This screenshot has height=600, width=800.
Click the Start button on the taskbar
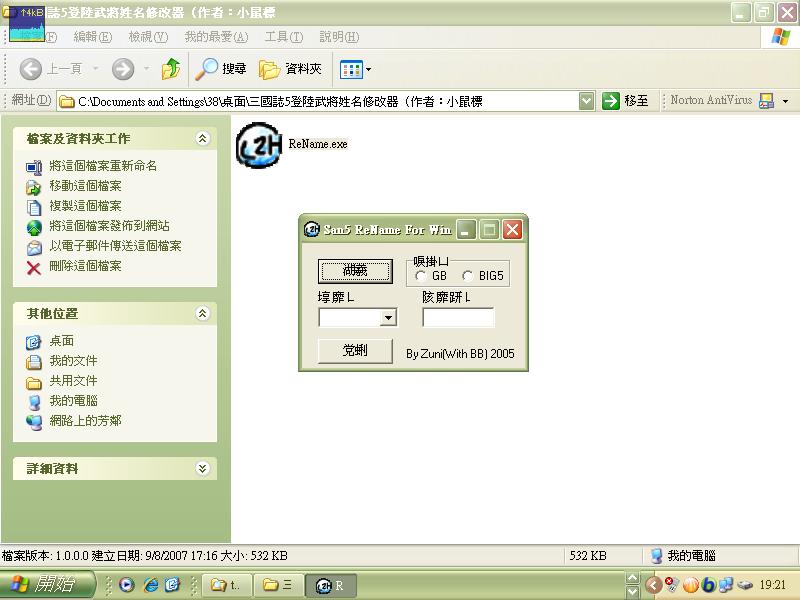click(48, 585)
